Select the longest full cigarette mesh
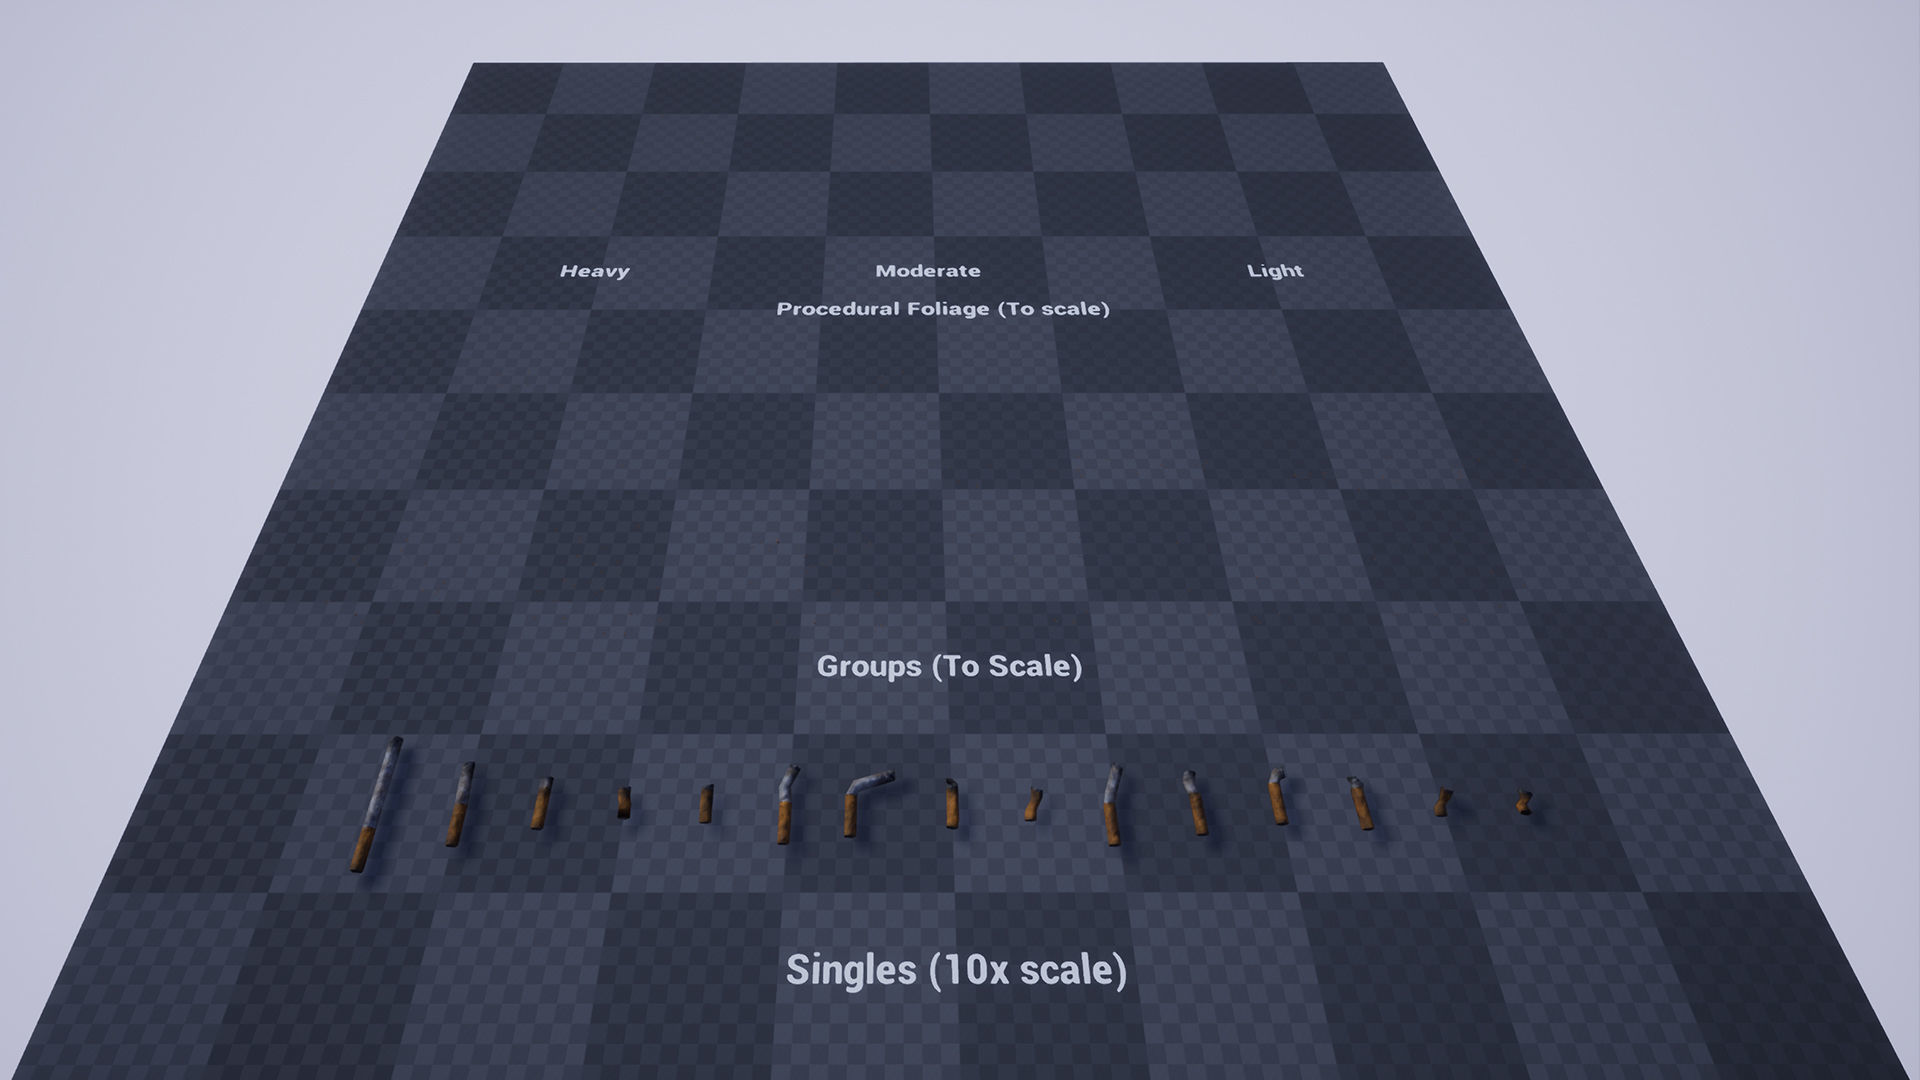1920x1080 pixels. click(x=376, y=806)
